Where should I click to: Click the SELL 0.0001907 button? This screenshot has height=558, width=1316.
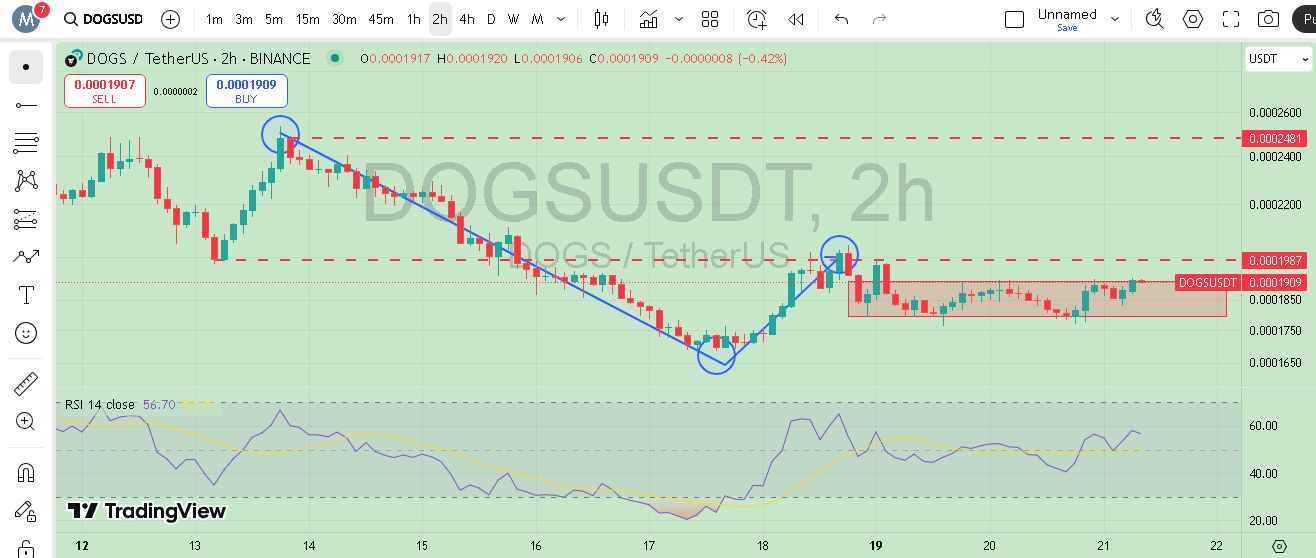pos(105,91)
